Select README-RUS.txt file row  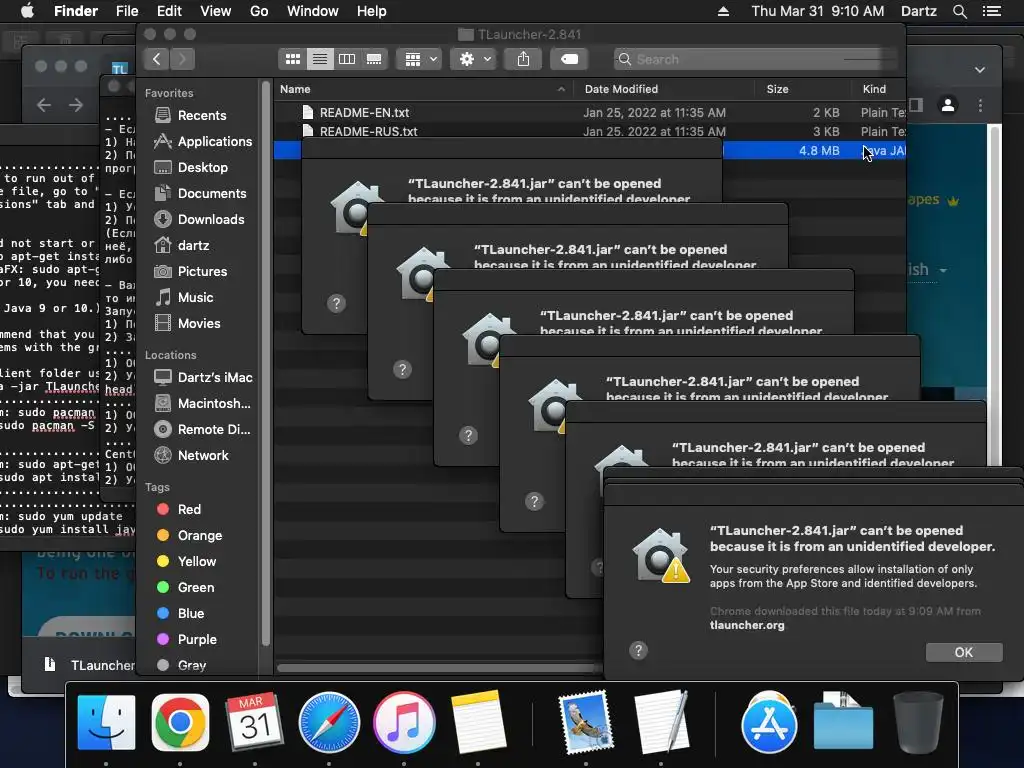point(590,131)
